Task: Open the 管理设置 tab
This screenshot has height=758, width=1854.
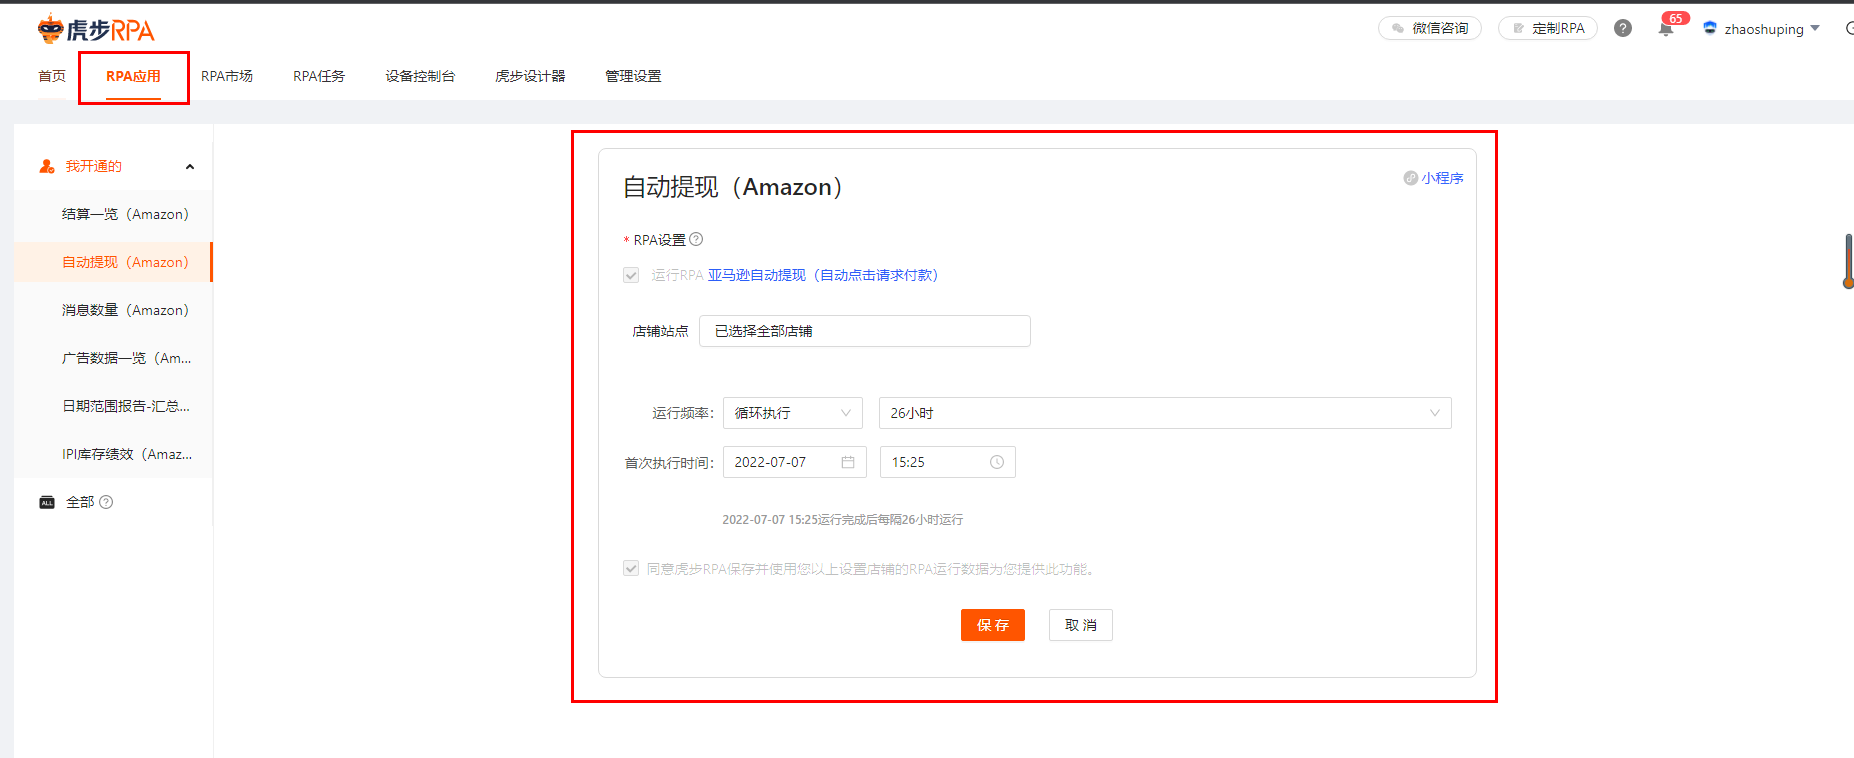Action: 633,76
